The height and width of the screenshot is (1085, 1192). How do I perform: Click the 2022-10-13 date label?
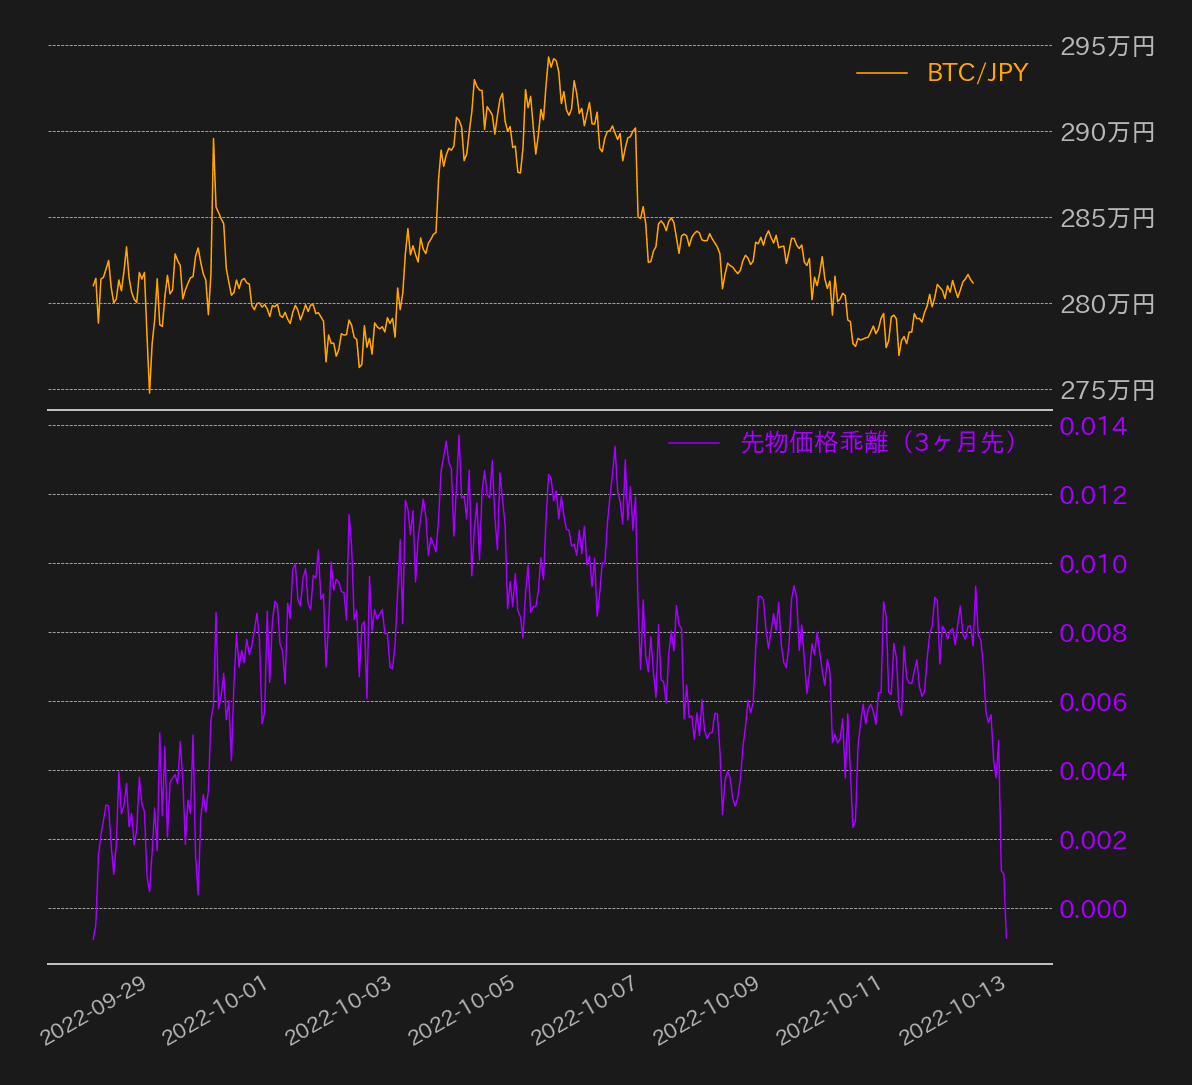point(954,1012)
